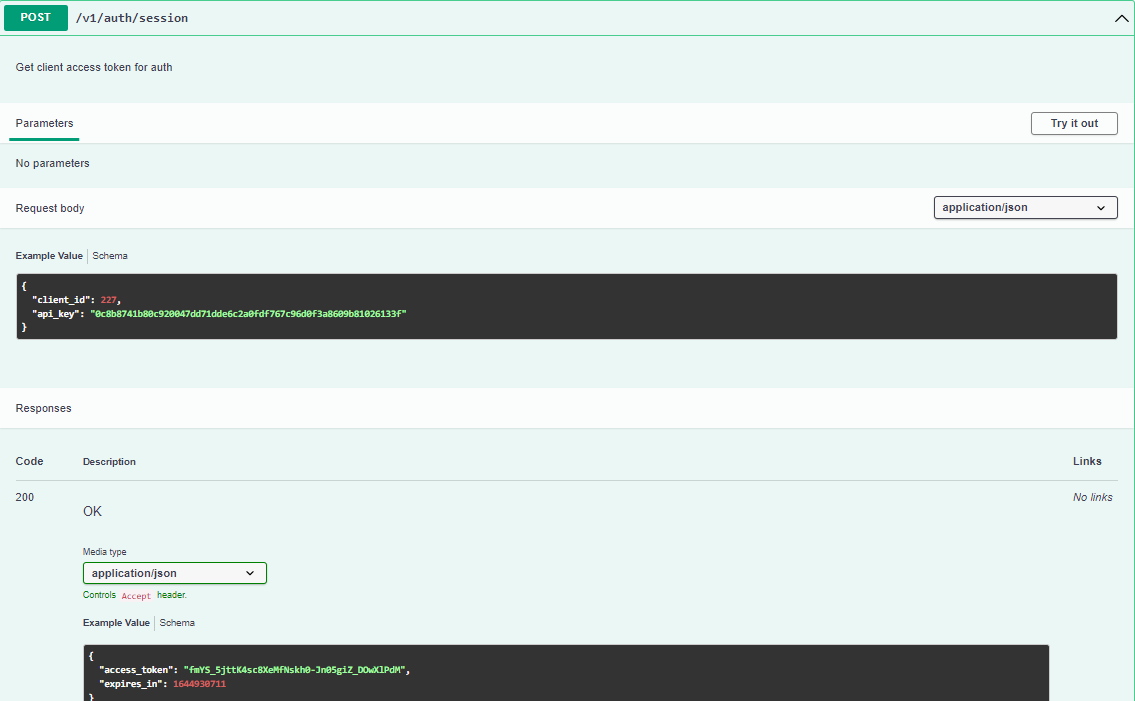Collapse the POST /v1/auth/session operation chevron
The height and width of the screenshot is (701, 1135).
pyautogui.click(x=1121, y=18)
